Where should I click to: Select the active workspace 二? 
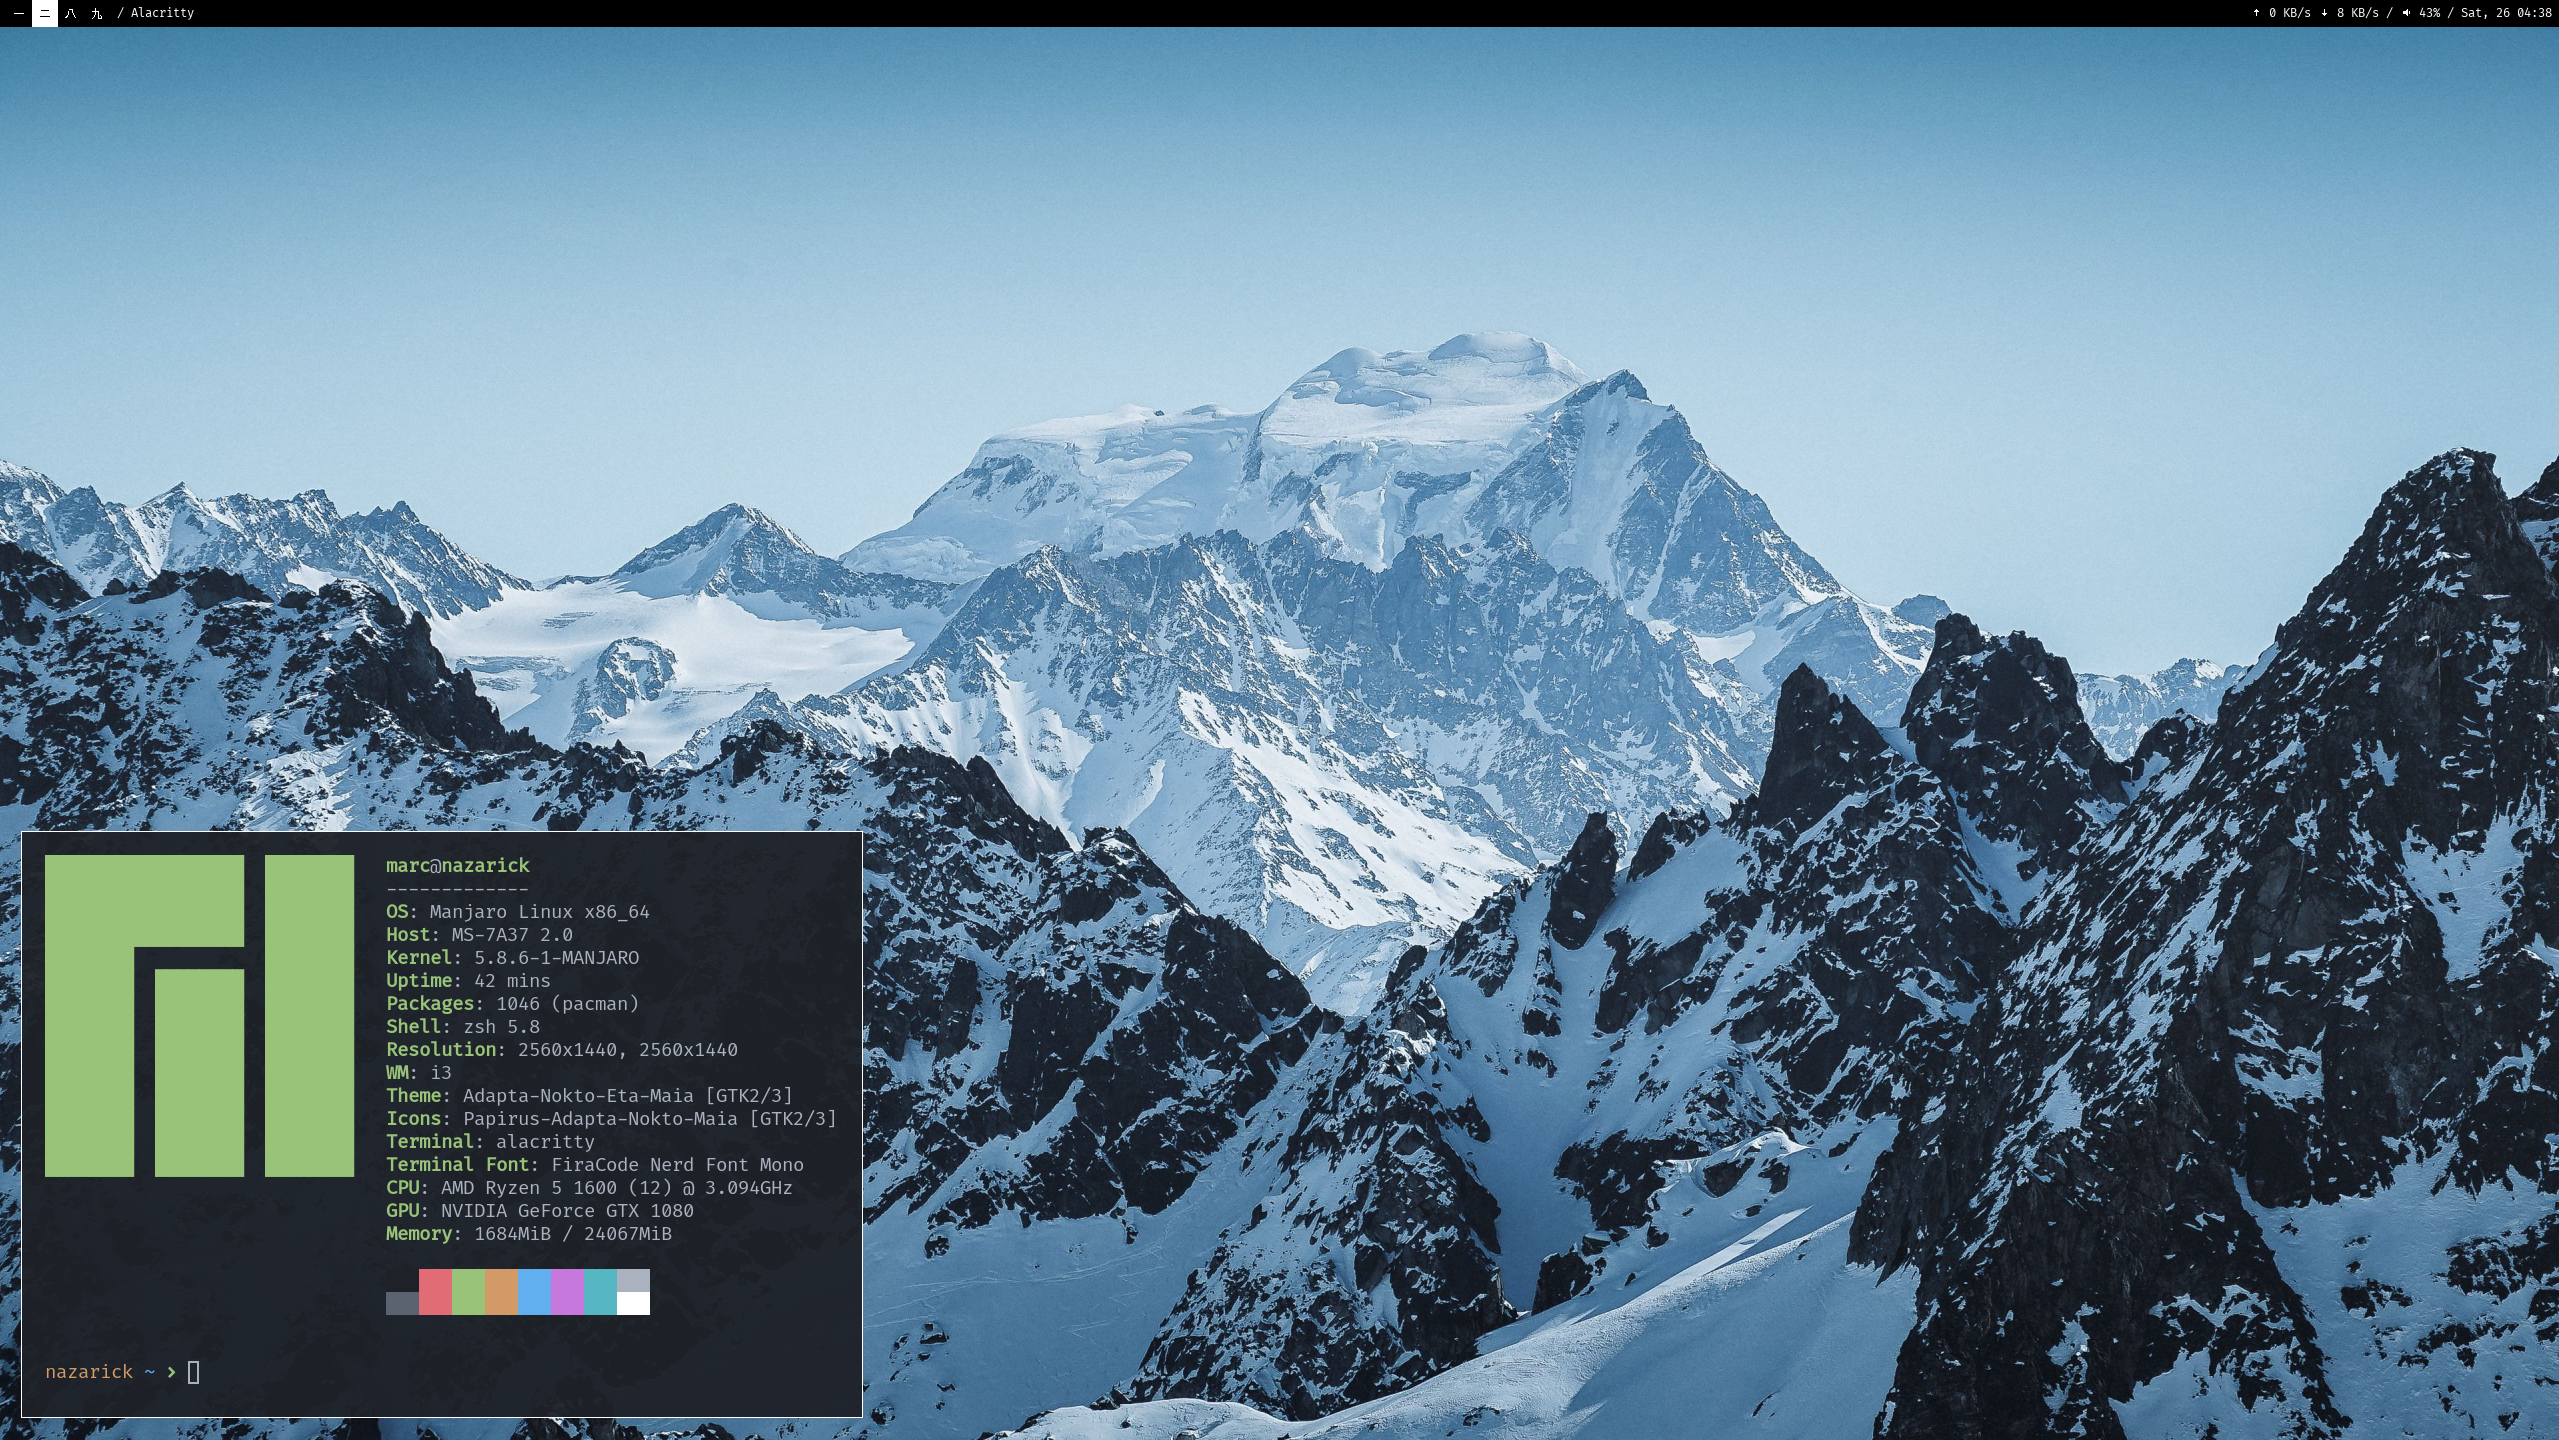44,13
